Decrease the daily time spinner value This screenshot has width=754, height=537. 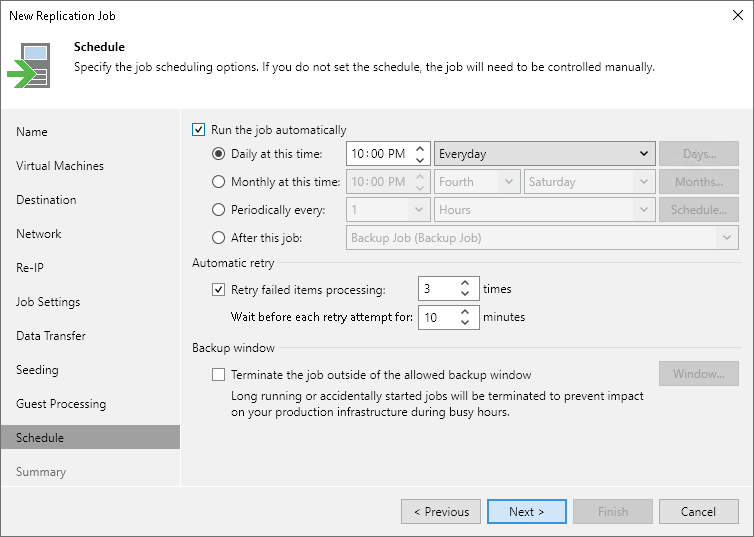pos(421,160)
